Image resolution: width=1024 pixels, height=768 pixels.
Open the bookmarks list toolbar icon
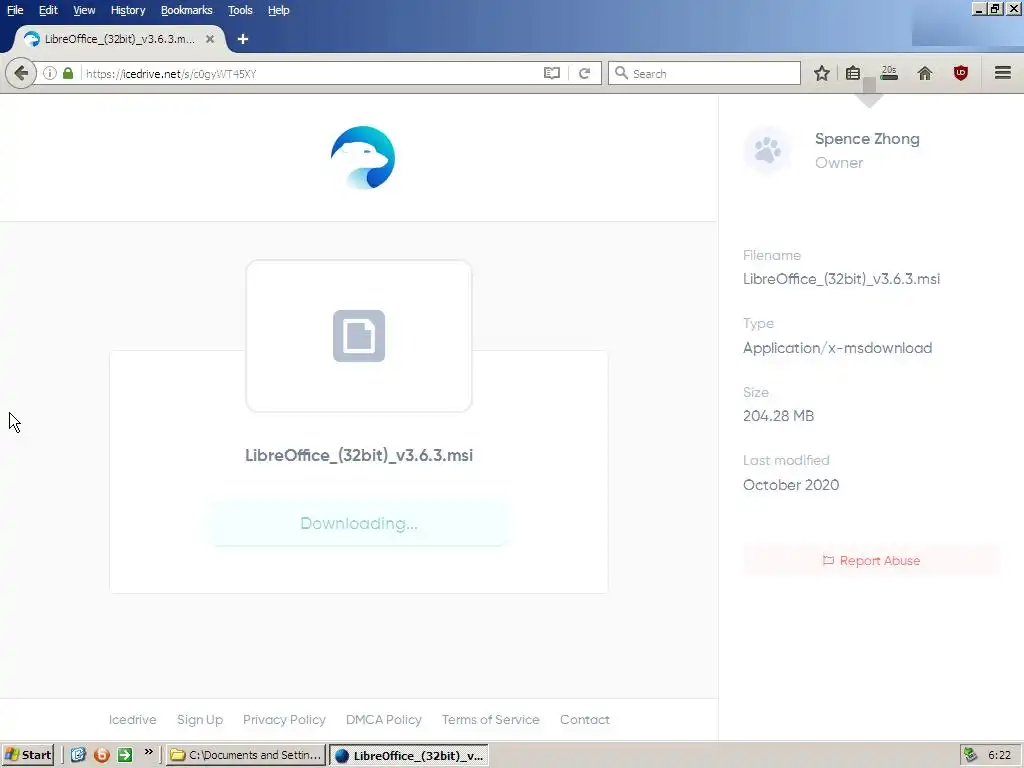pos(853,73)
